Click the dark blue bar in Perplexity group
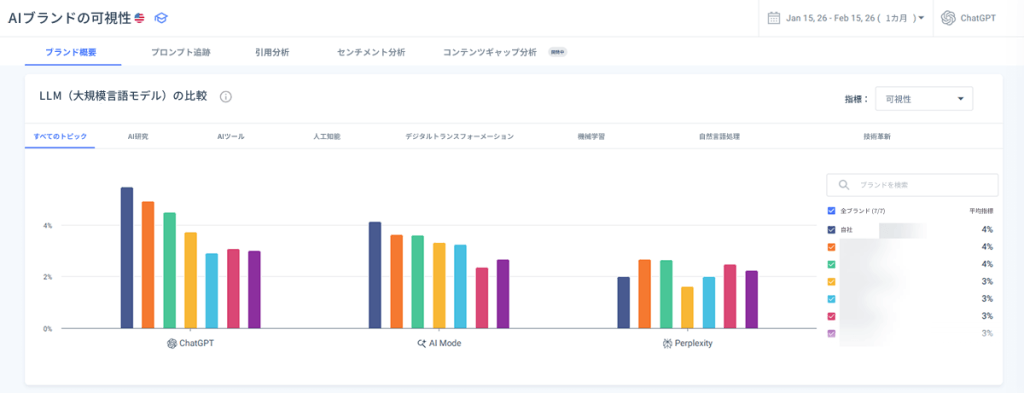 (624, 303)
